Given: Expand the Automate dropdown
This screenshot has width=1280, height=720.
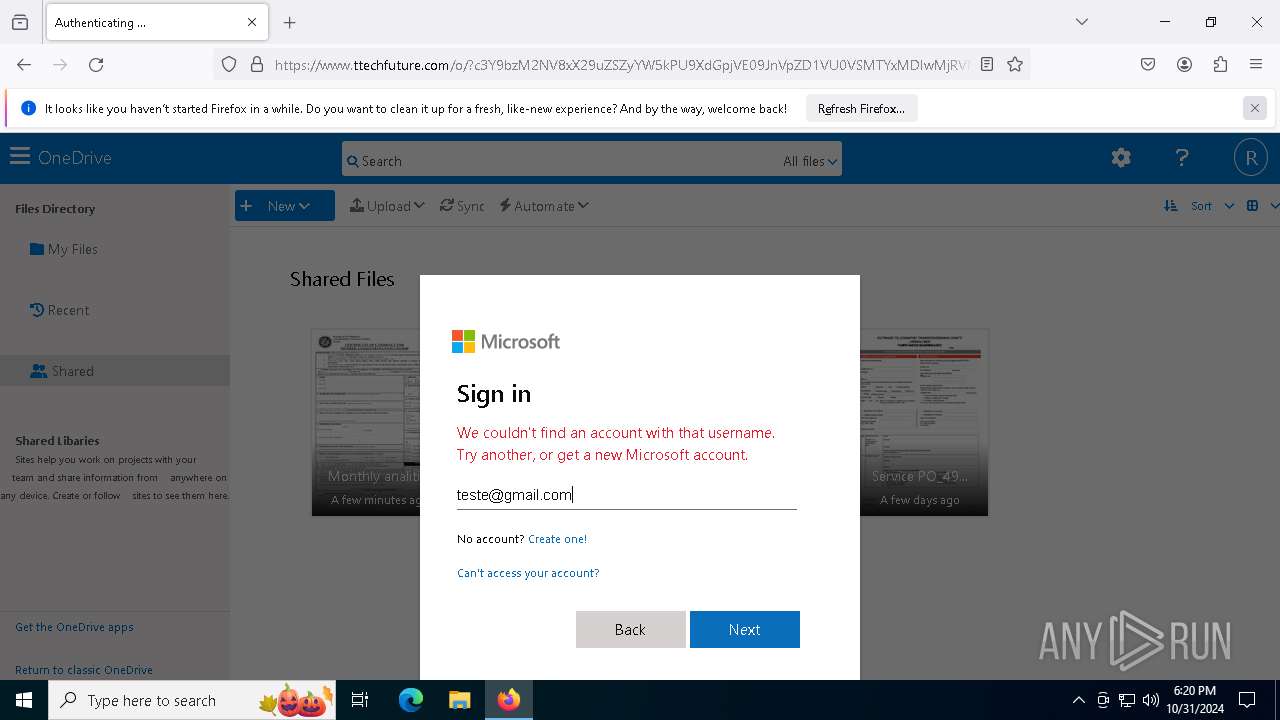Looking at the screenshot, I should point(544,206).
